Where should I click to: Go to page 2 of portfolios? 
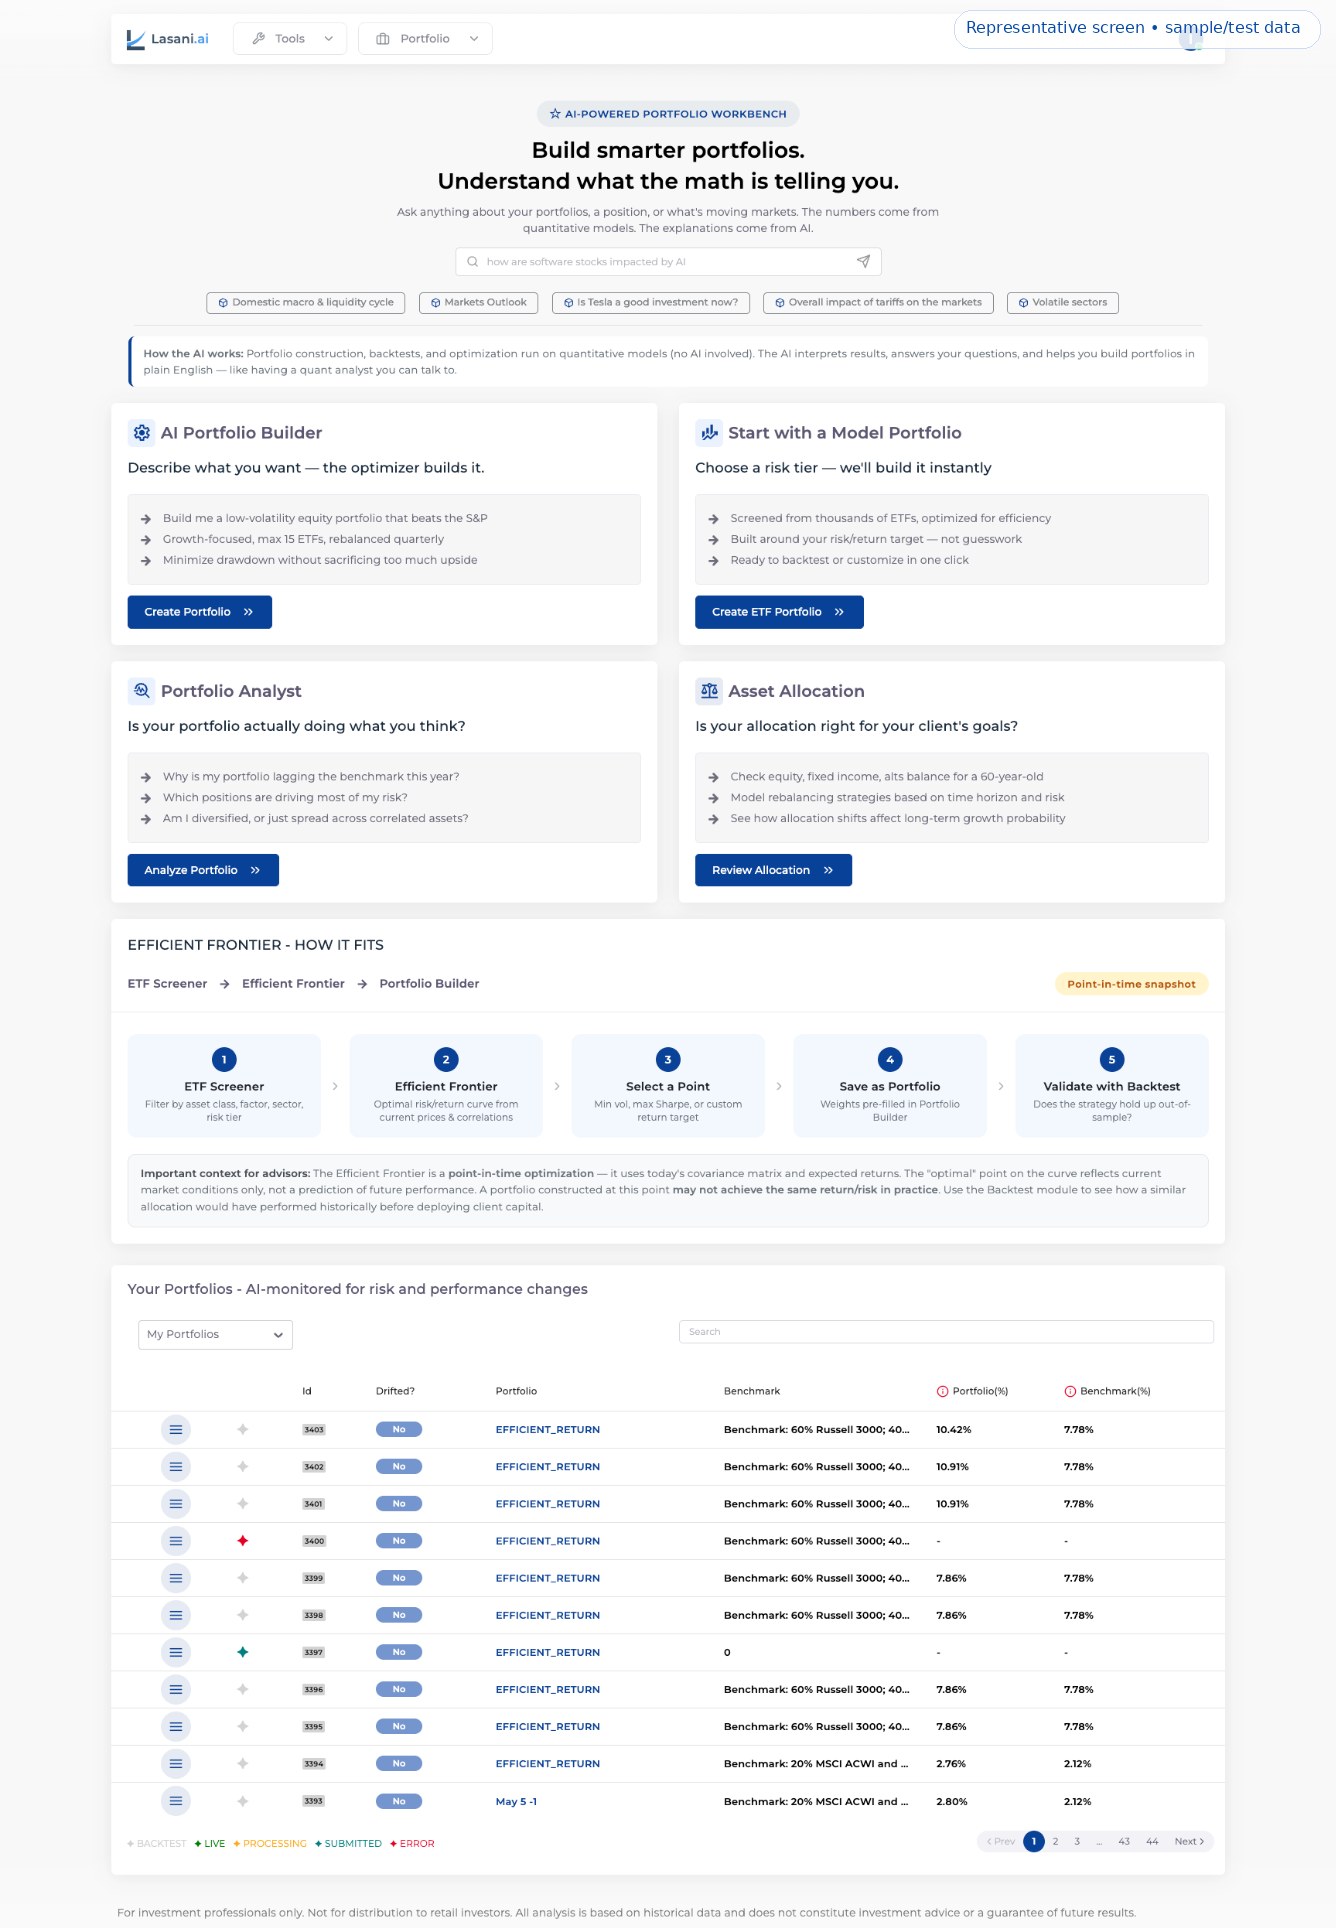(1055, 1841)
